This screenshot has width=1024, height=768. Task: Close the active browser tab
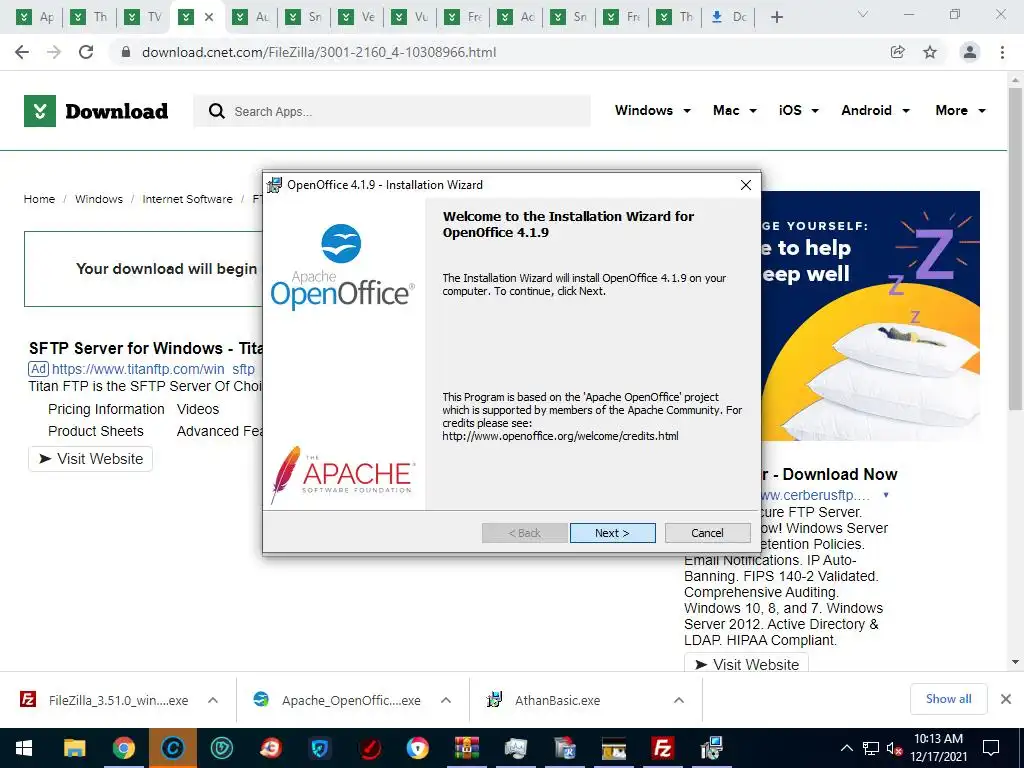coord(209,17)
